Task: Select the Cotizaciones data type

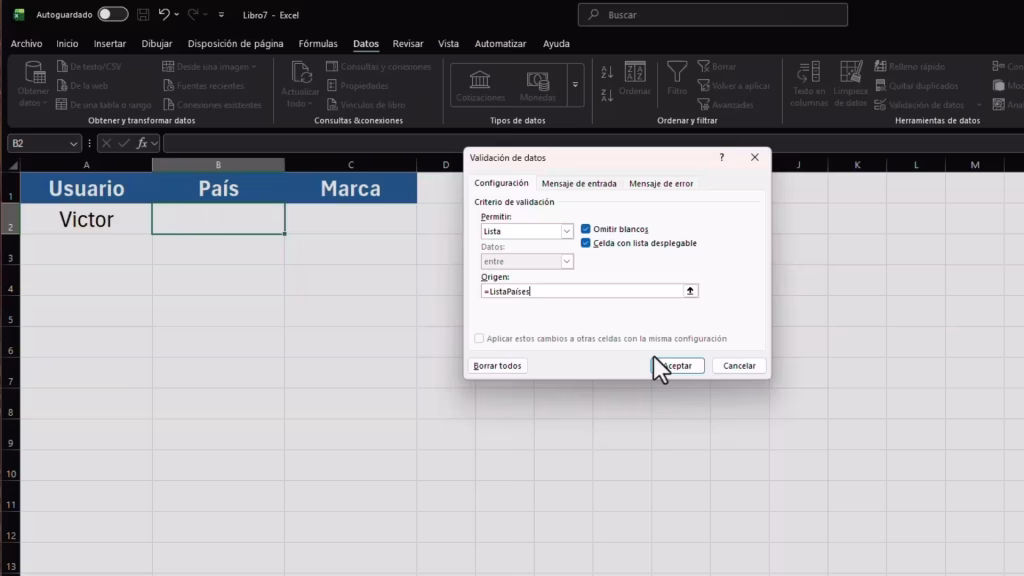Action: (480, 86)
